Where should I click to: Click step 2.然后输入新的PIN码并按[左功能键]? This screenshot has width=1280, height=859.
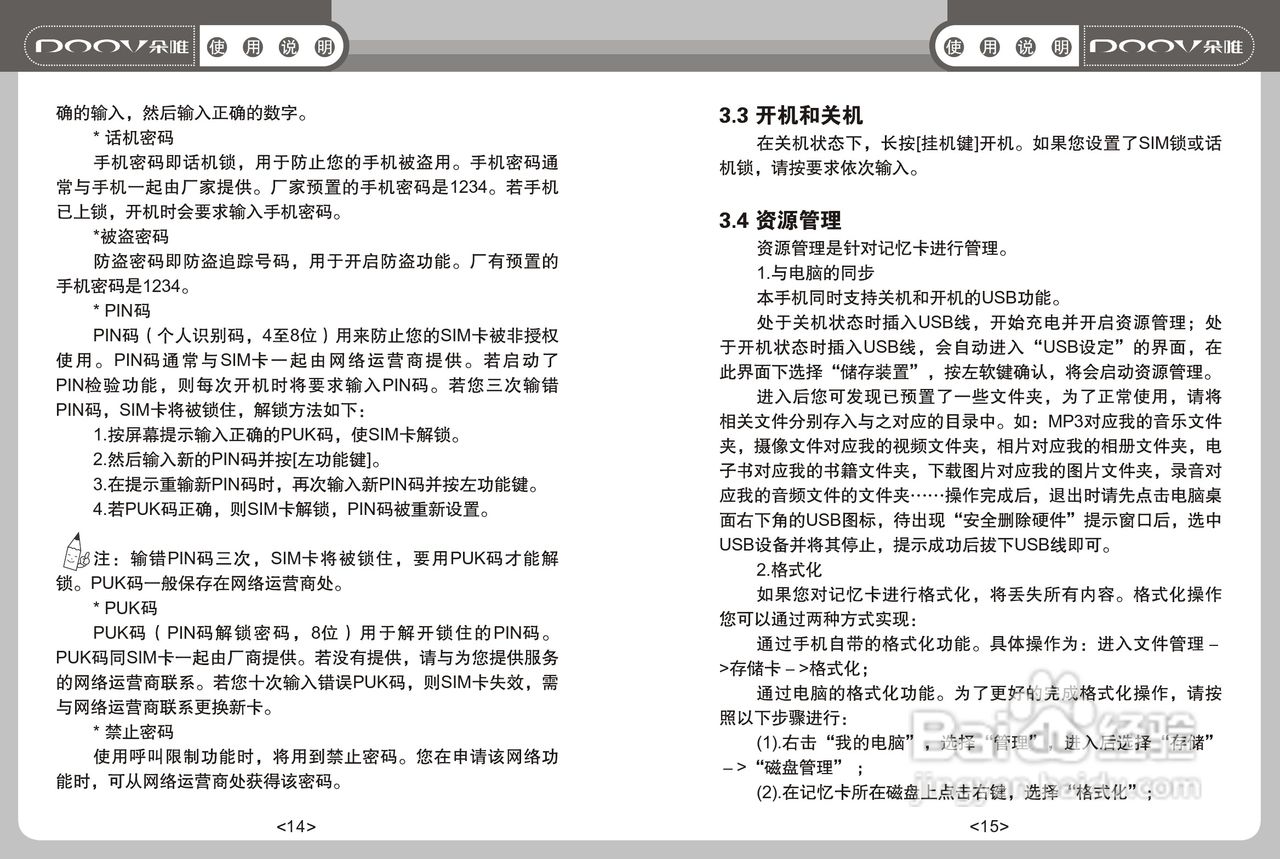tap(239, 460)
